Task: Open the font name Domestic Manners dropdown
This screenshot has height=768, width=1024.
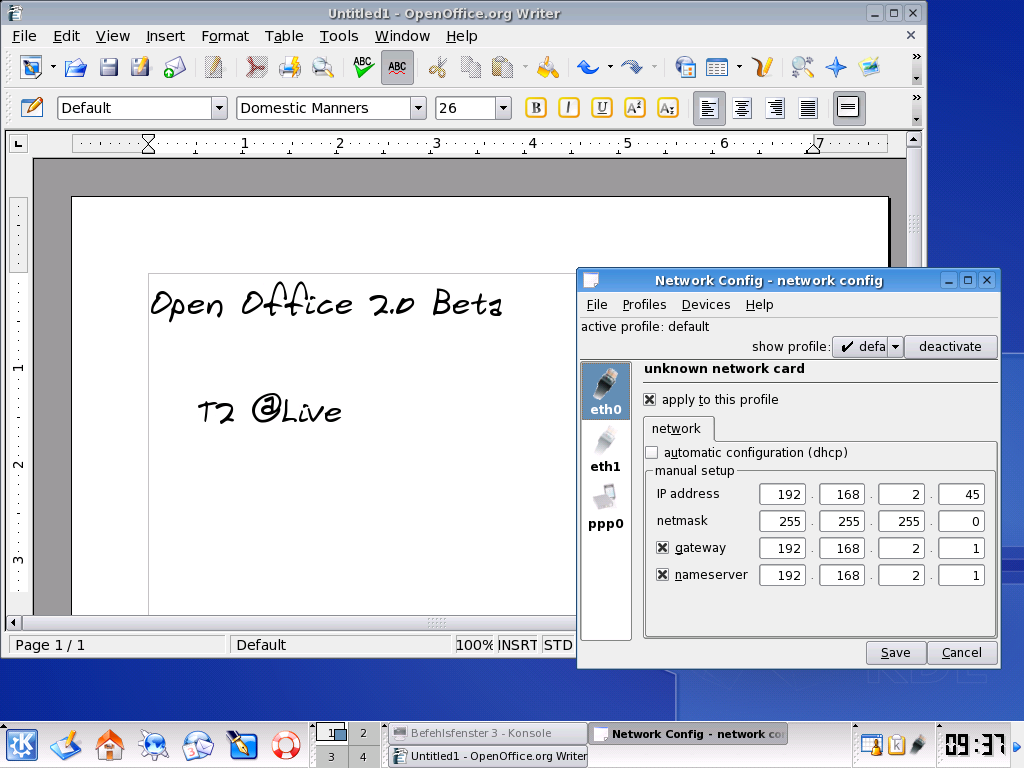Action: tap(419, 108)
